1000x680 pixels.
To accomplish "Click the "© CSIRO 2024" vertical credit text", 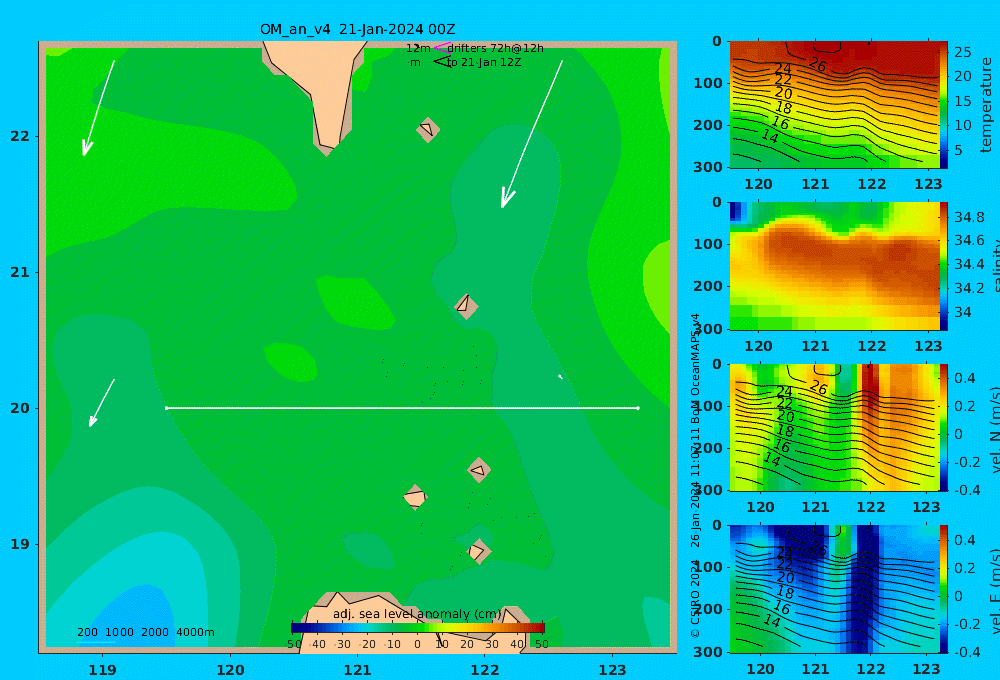I will (695, 598).
